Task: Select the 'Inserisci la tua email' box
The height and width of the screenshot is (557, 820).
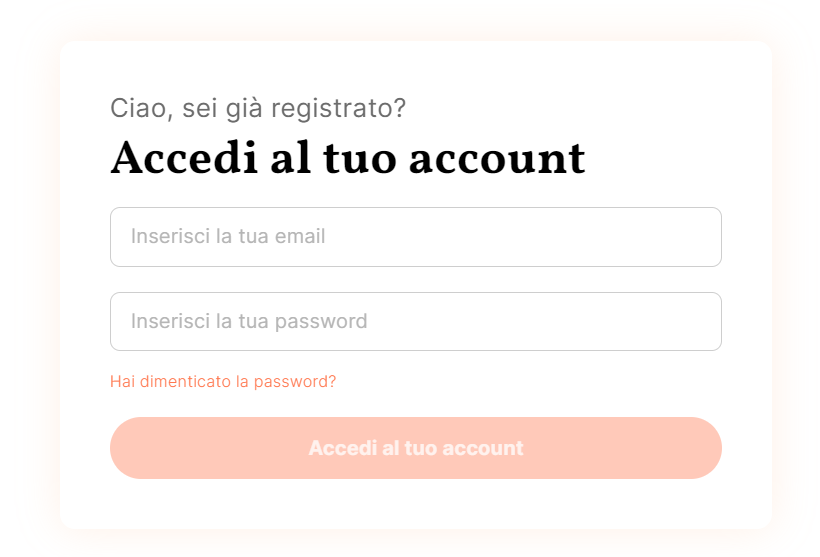Action: click(415, 237)
